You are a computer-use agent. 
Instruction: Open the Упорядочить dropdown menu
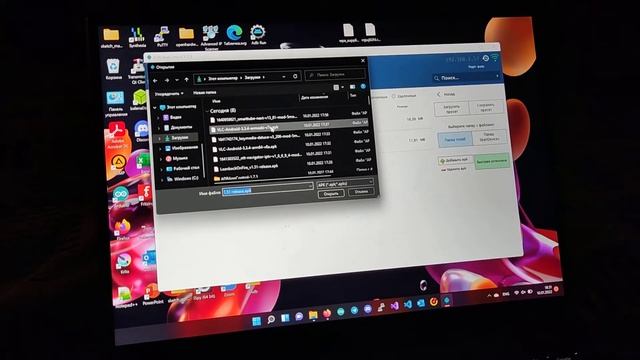click(x=169, y=94)
